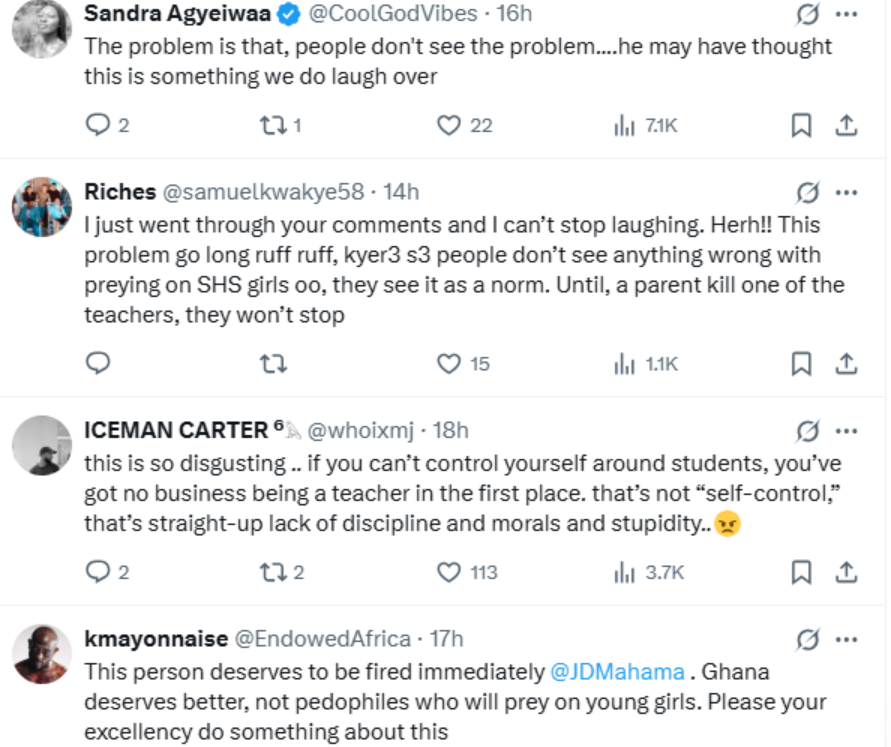Viewport: 891px width, 747px height.
Task: View analytics of Riches' tweet
Action: (625, 364)
